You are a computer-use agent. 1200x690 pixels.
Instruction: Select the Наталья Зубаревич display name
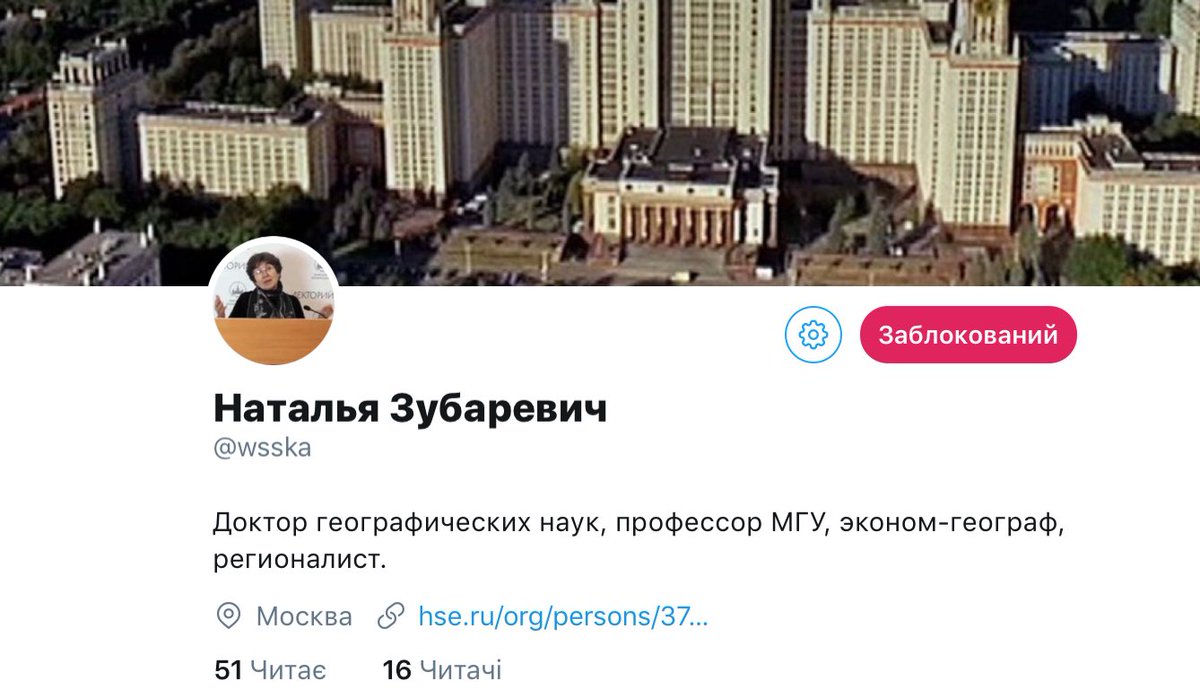tap(410, 408)
